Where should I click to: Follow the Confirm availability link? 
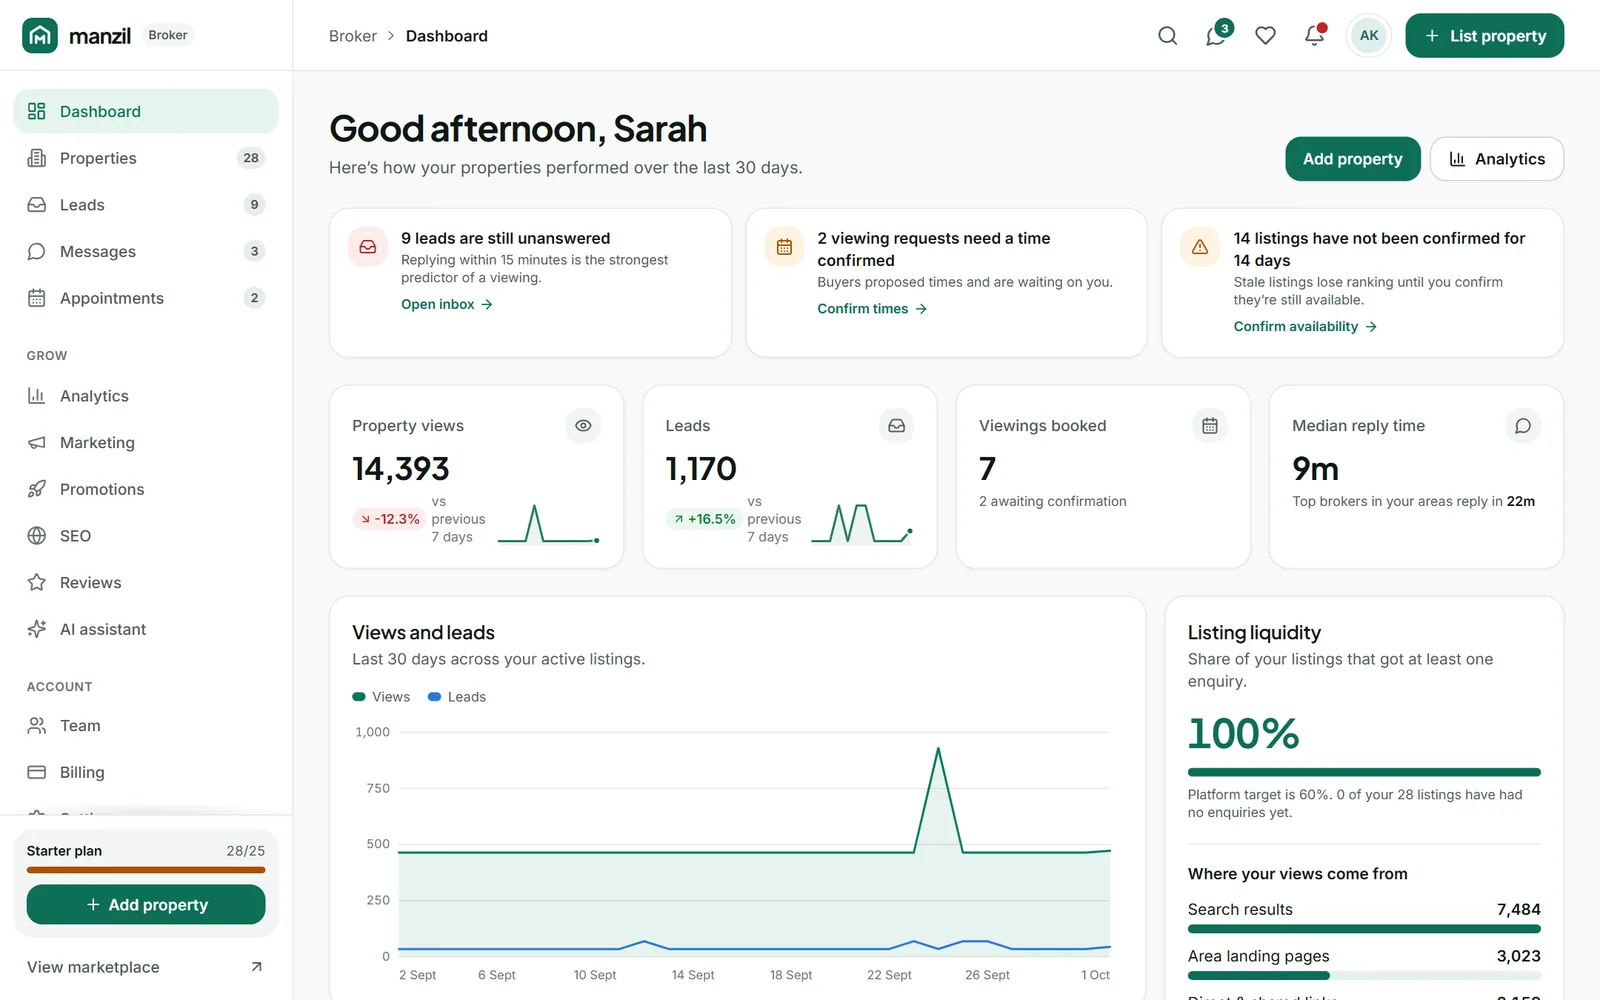point(1305,327)
